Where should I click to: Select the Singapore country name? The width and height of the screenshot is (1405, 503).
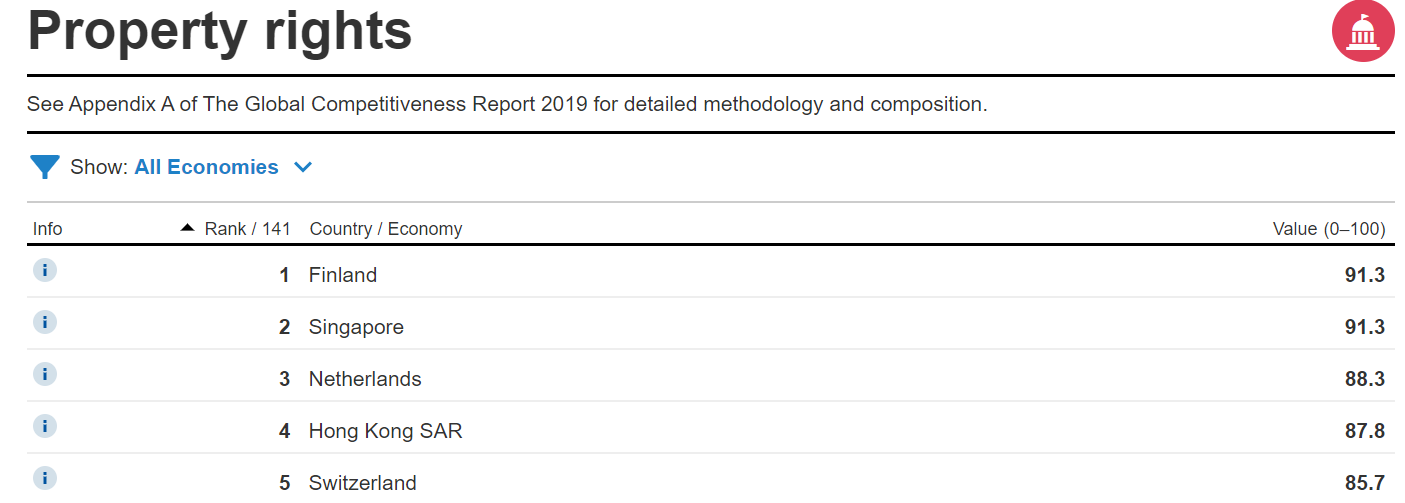pos(356,327)
